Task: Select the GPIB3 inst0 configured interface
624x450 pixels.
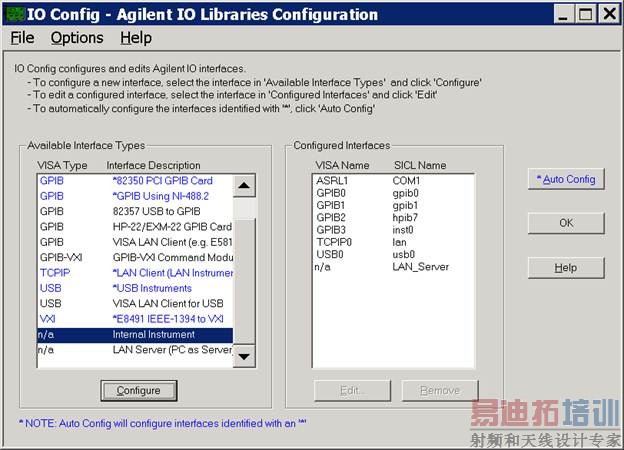Action: (x=393, y=230)
